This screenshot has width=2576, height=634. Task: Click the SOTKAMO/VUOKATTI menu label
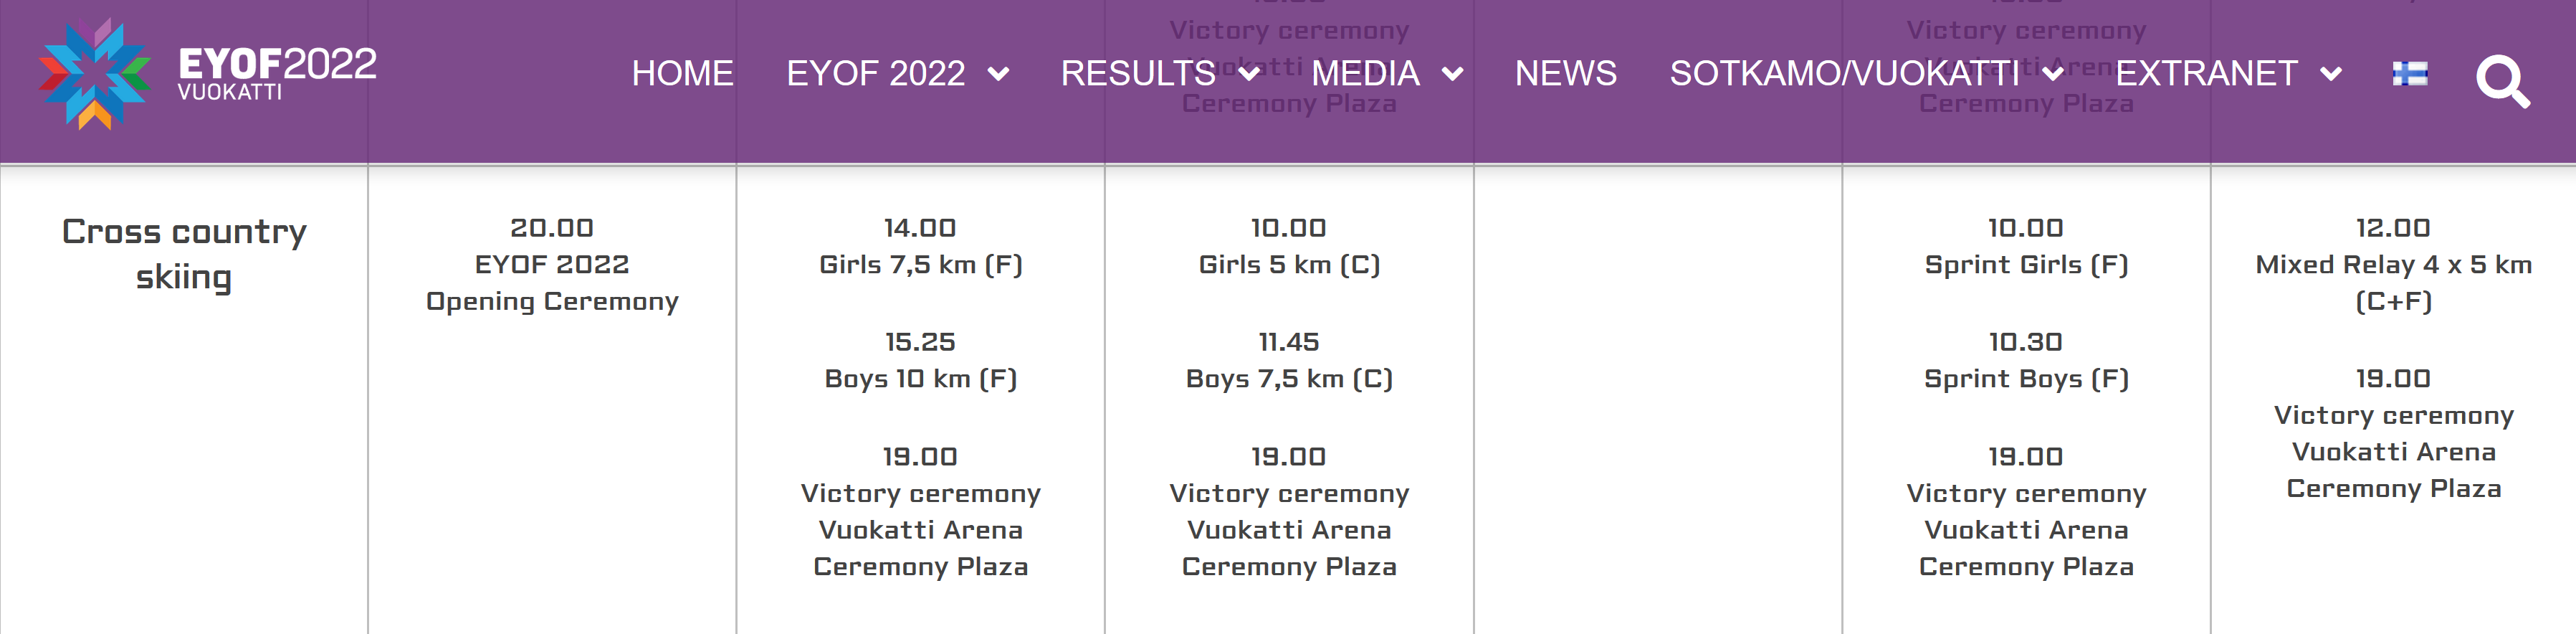1844,73
